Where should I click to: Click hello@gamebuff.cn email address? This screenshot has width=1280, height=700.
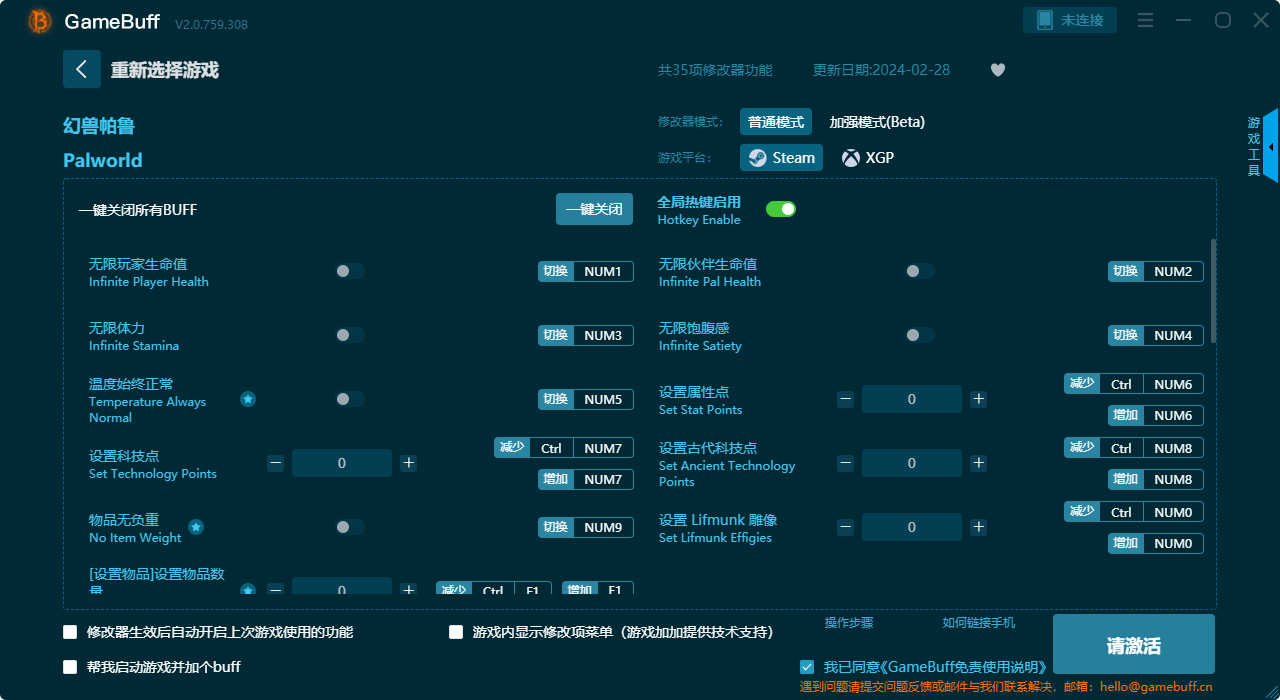click(x=1156, y=687)
